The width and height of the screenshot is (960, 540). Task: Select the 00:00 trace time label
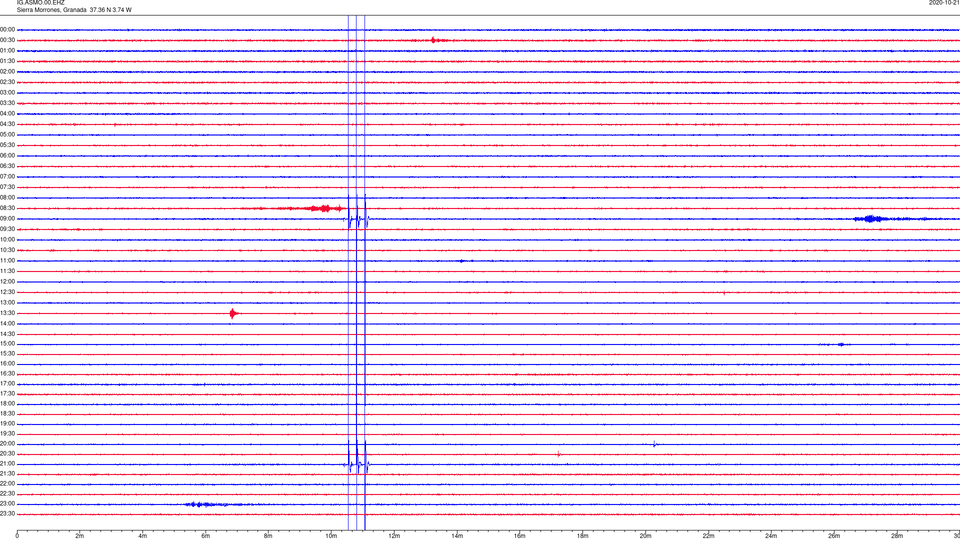coord(7,29)
